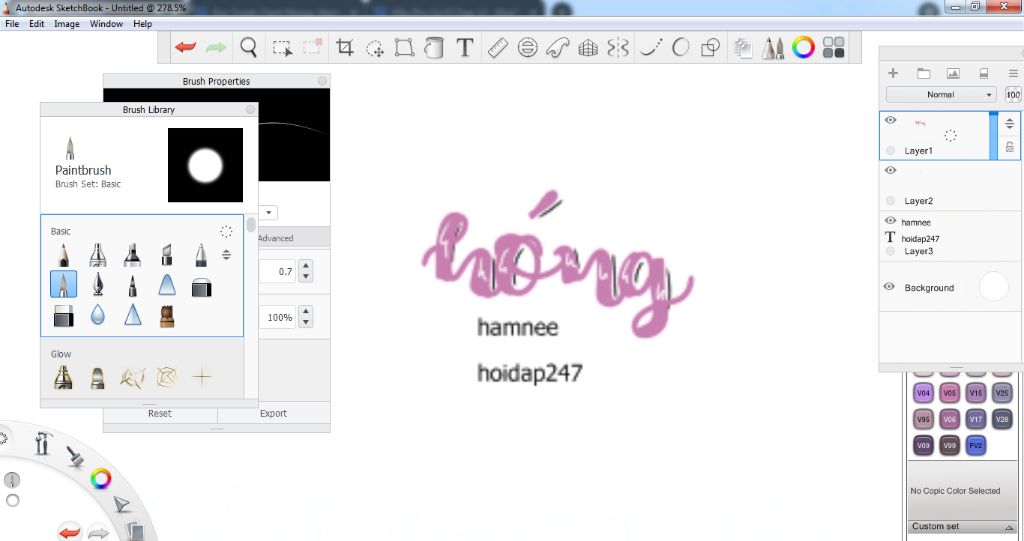This screenshot has width=1024, height=541.
Task: Select the Quick Transform tool
Action: pos(375,48)
